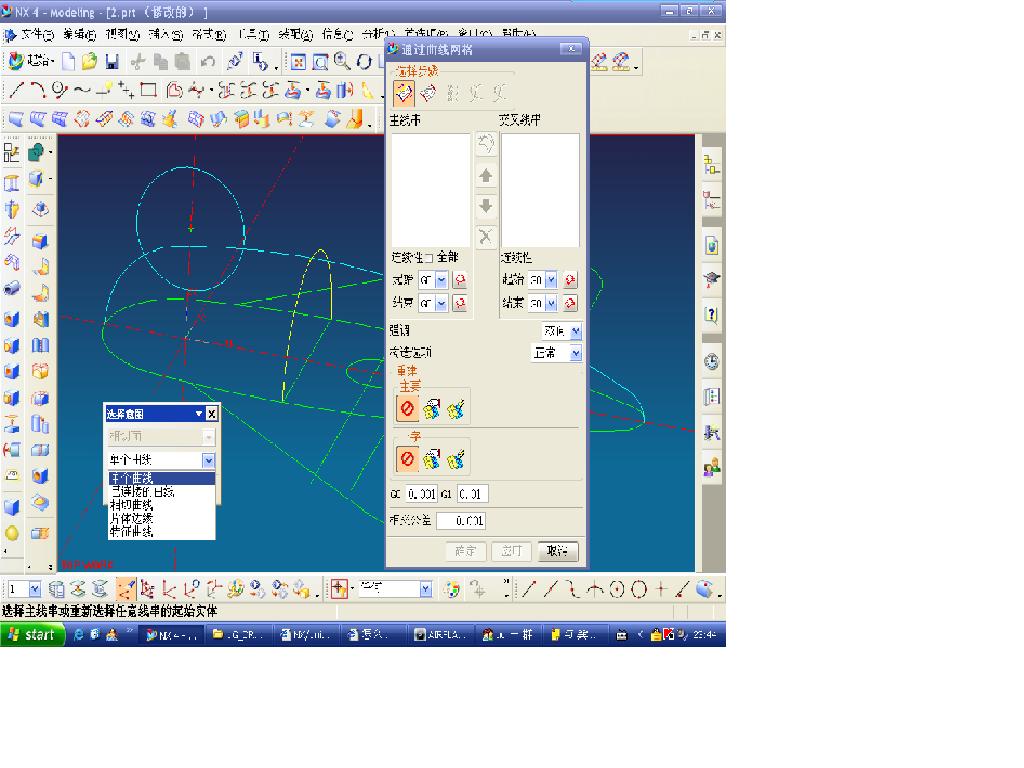Click the last cross continuity face-select icon
This screenshot has width=1024, height=768.
point(569,303)
